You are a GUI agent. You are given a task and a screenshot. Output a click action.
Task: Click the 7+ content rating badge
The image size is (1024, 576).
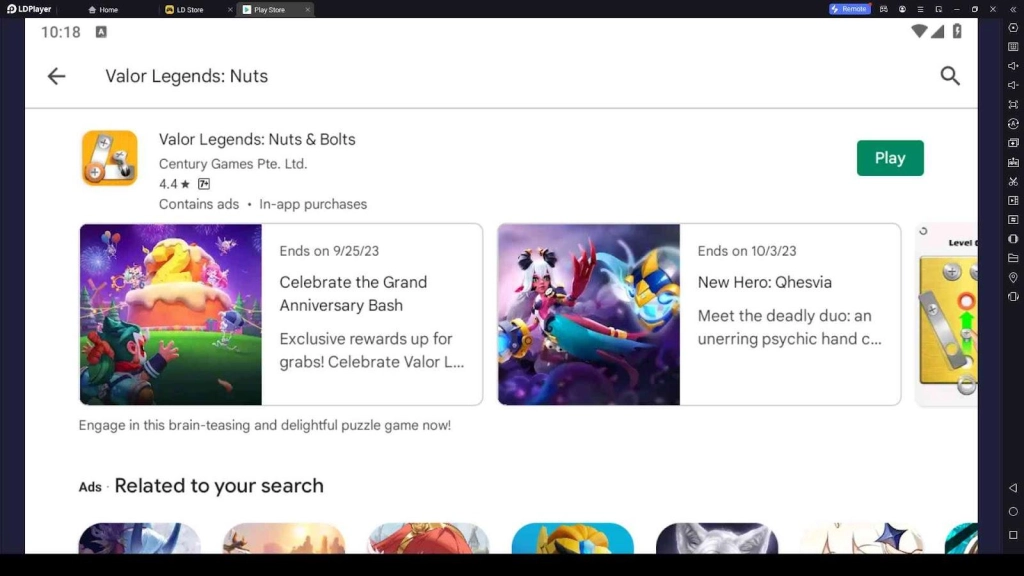pos(204,184)
